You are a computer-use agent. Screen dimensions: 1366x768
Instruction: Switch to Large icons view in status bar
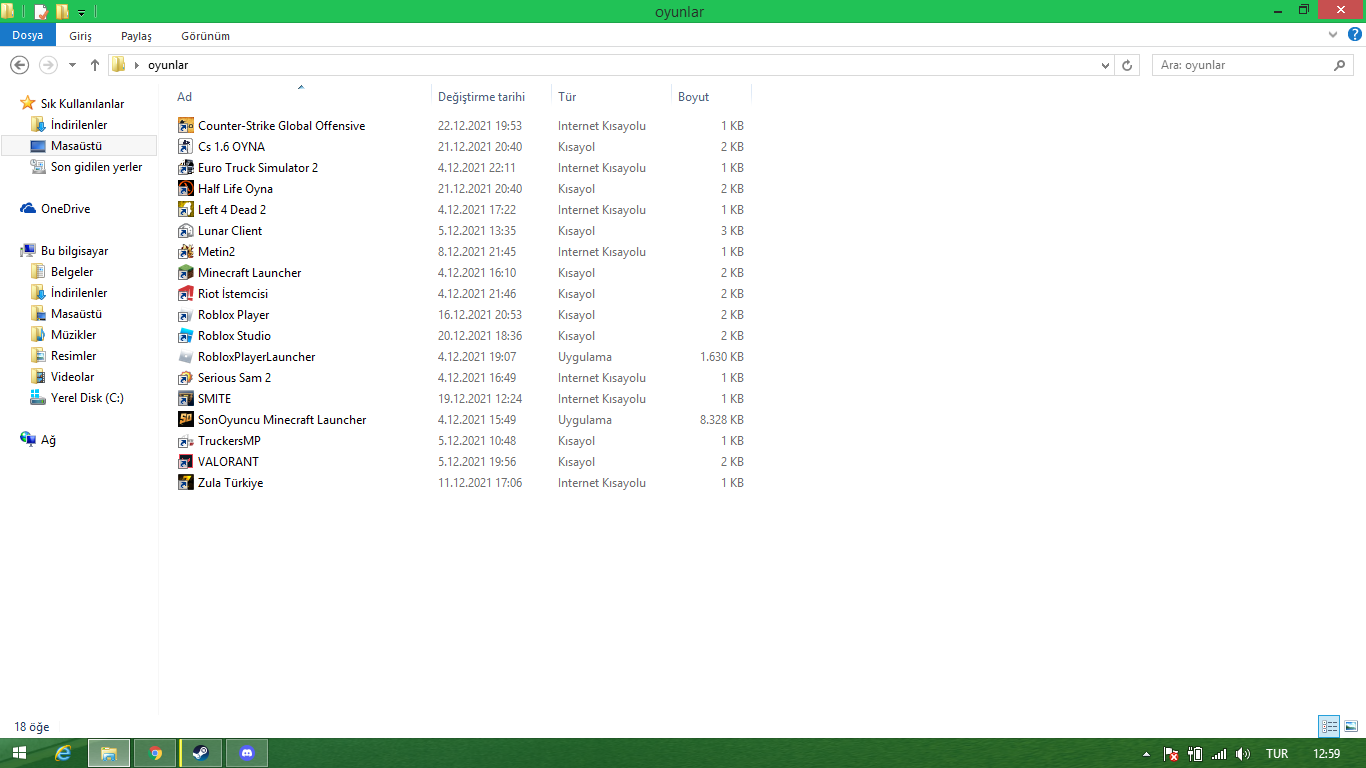point(1351,727)
